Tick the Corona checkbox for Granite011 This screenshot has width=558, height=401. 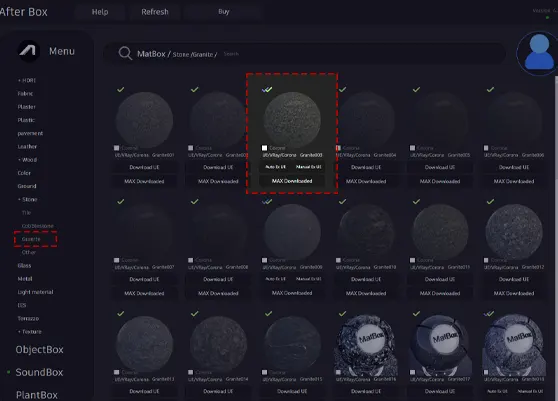pos(412,260)
